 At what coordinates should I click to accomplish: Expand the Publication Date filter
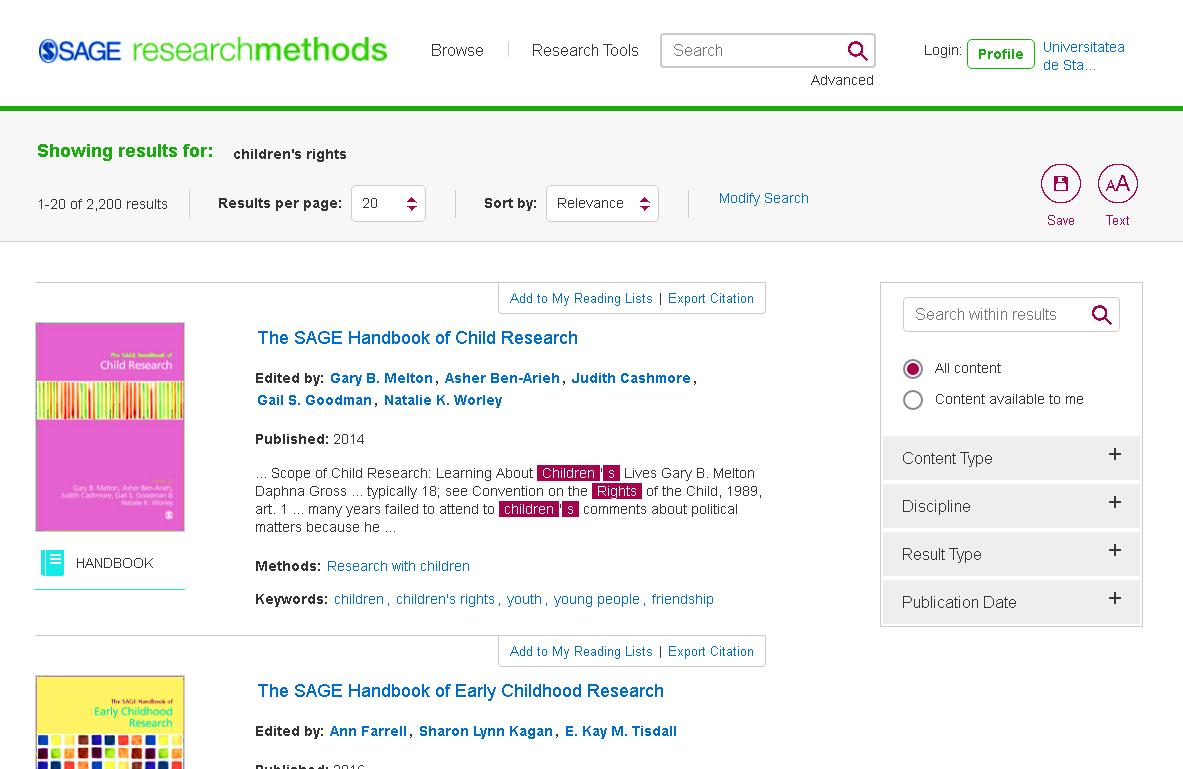coord(1011,602)
